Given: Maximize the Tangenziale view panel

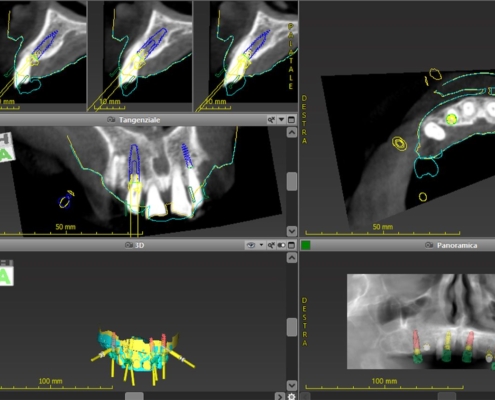Looking at the screenshot, I should [x=291, y=120].
